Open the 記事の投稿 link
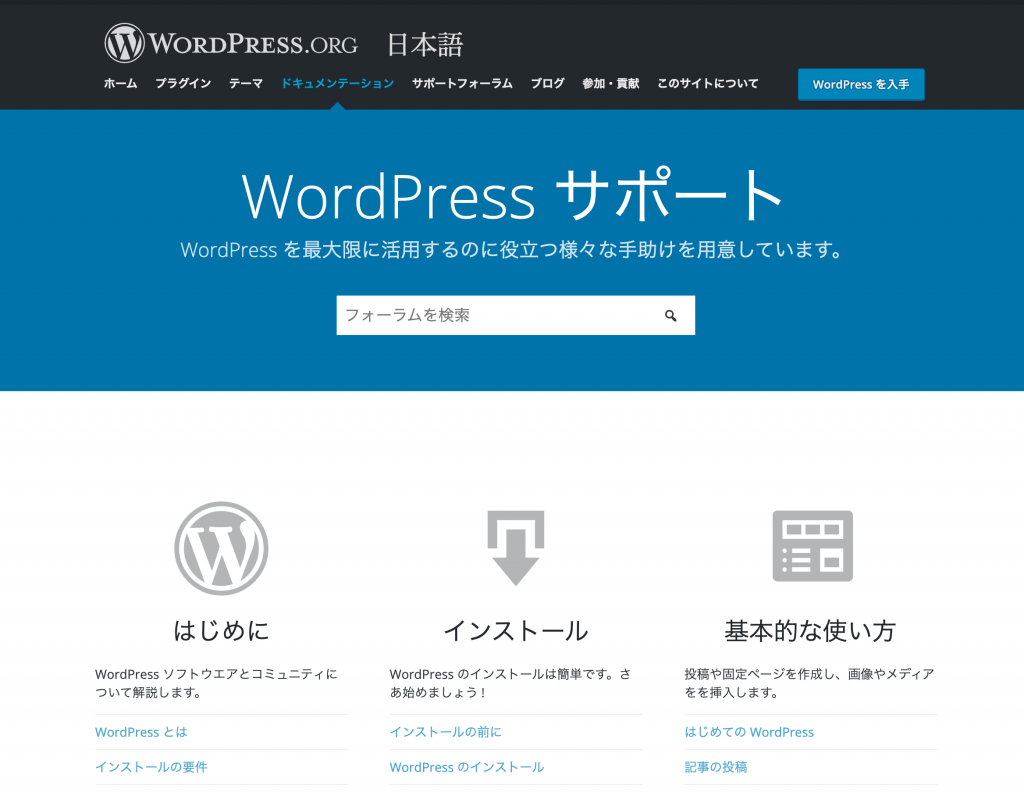This screenshot has height=792, width=1024. [x=716, y=767]
